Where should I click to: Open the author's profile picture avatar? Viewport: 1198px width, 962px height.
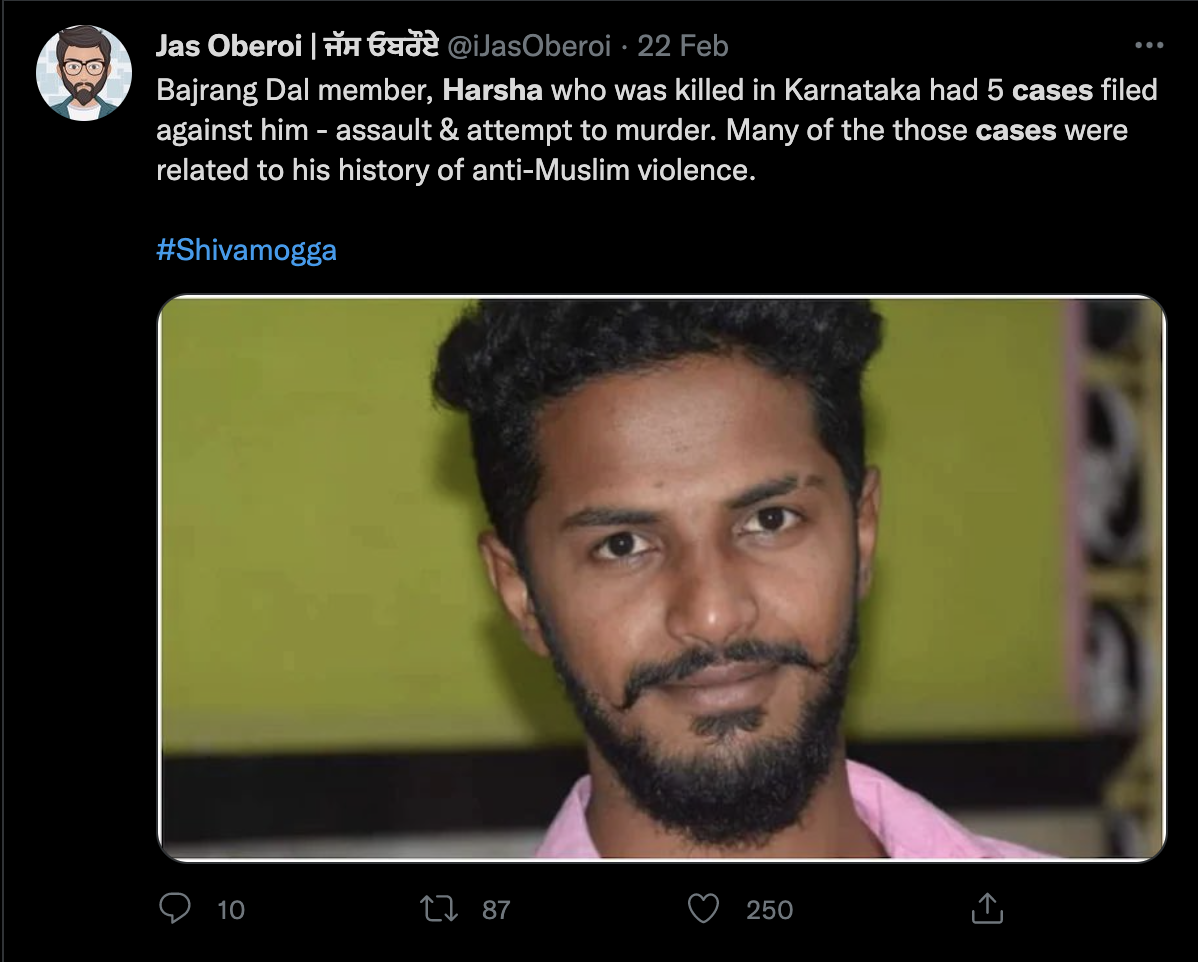[84, 73]
